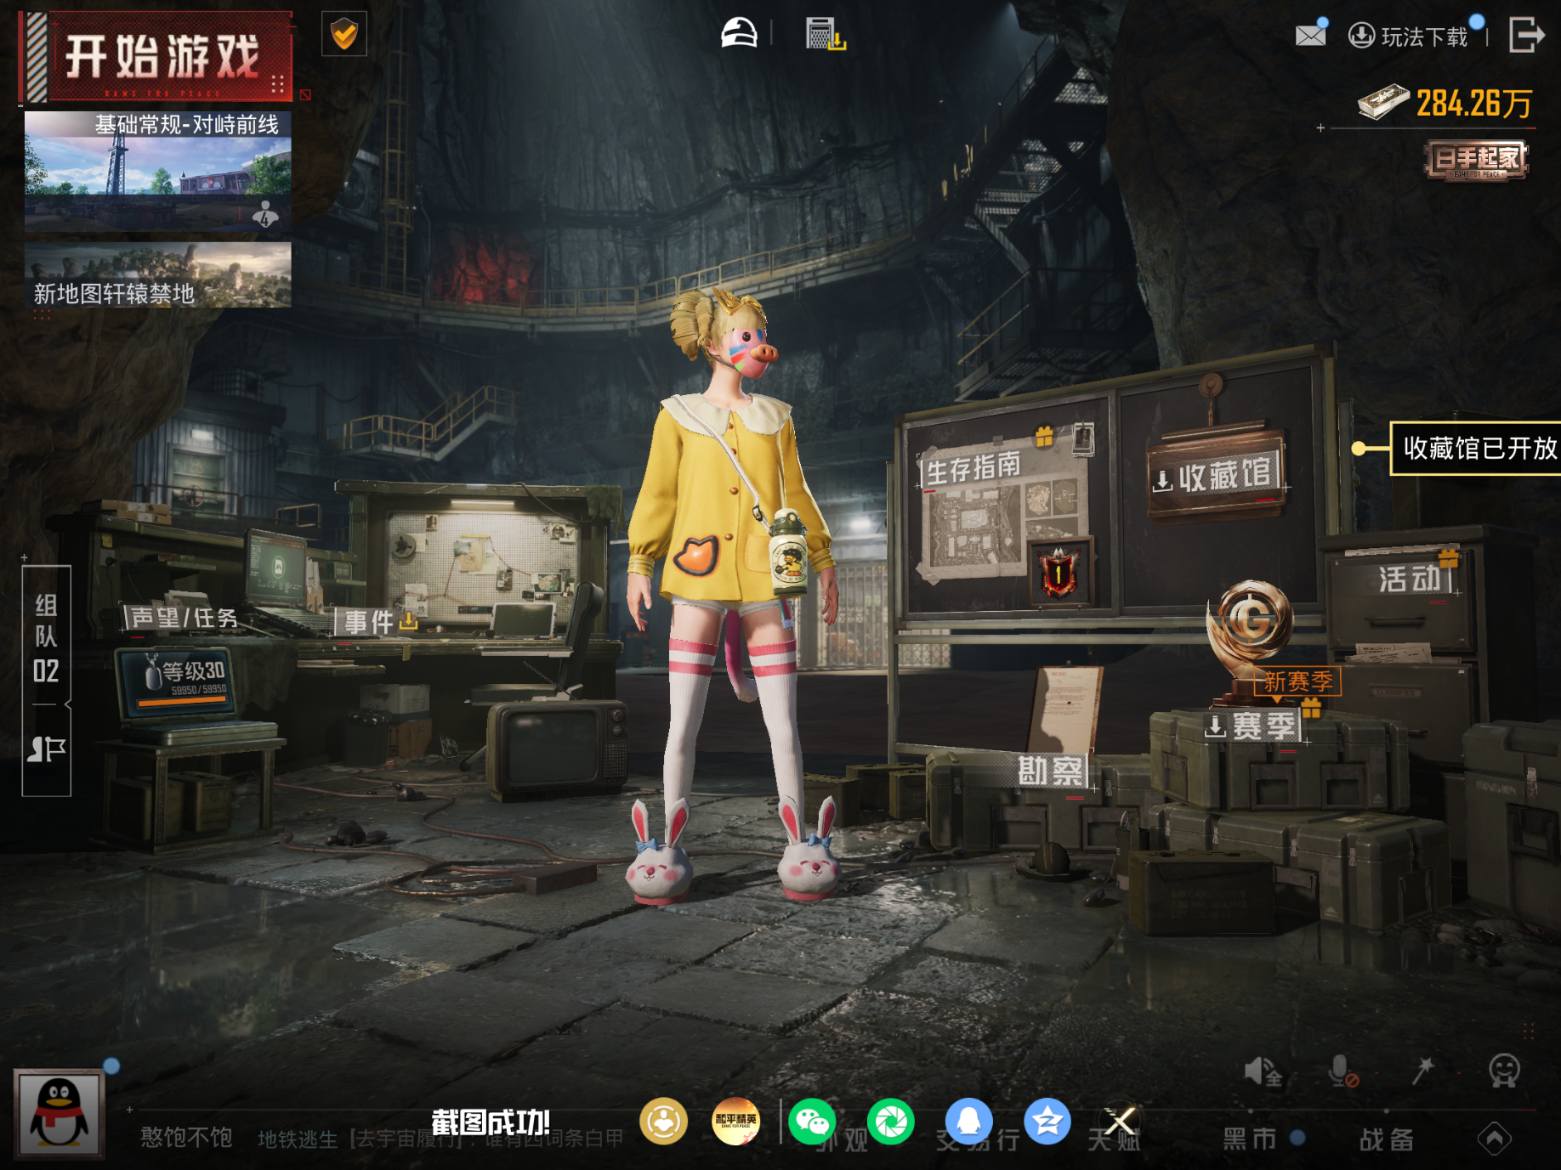1561x1170 pixels.
Task: Click the exit door icon at top right
Action: pyautogui.click(x=1525, y=35)
